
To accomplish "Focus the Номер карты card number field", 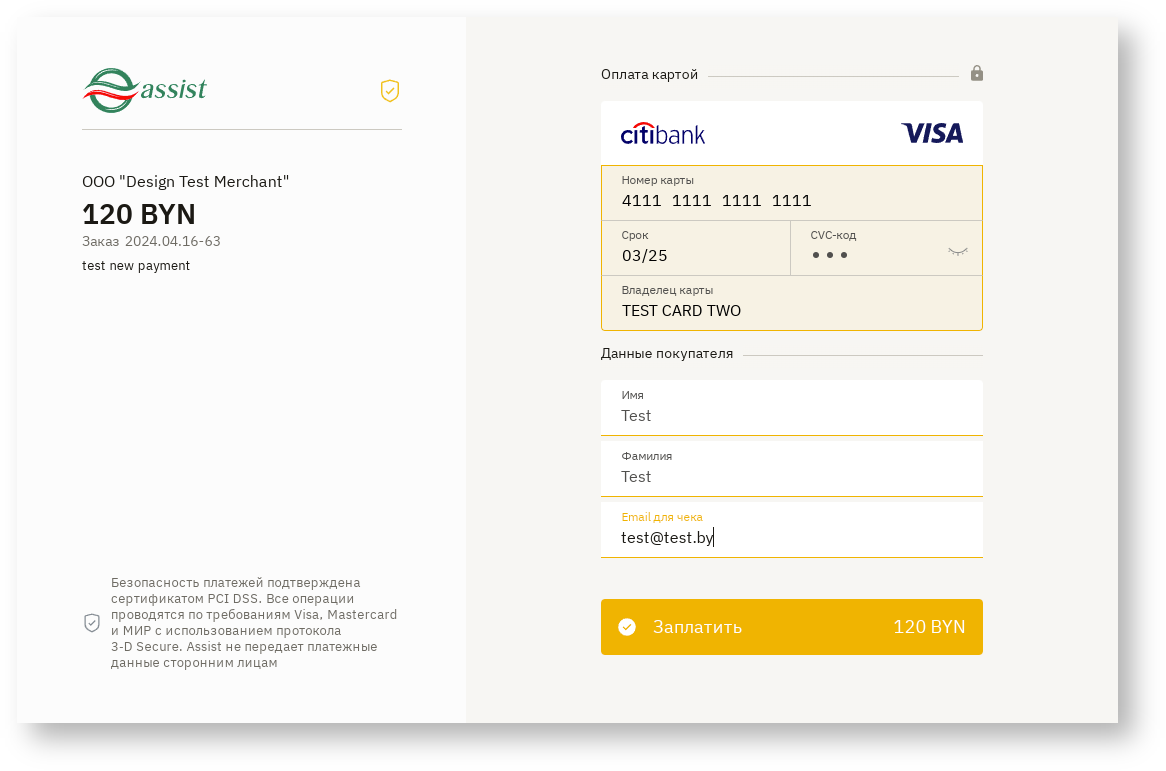I will click(790, 200).
